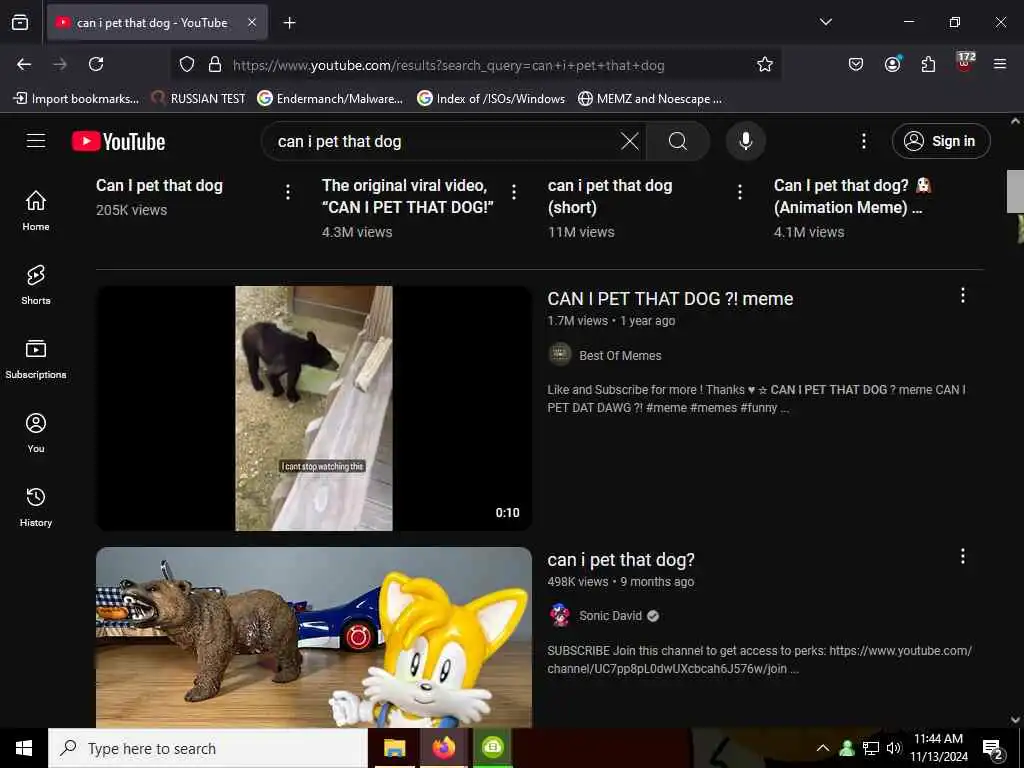Open 'can i pet that dog?' video title

pos(621,560)
